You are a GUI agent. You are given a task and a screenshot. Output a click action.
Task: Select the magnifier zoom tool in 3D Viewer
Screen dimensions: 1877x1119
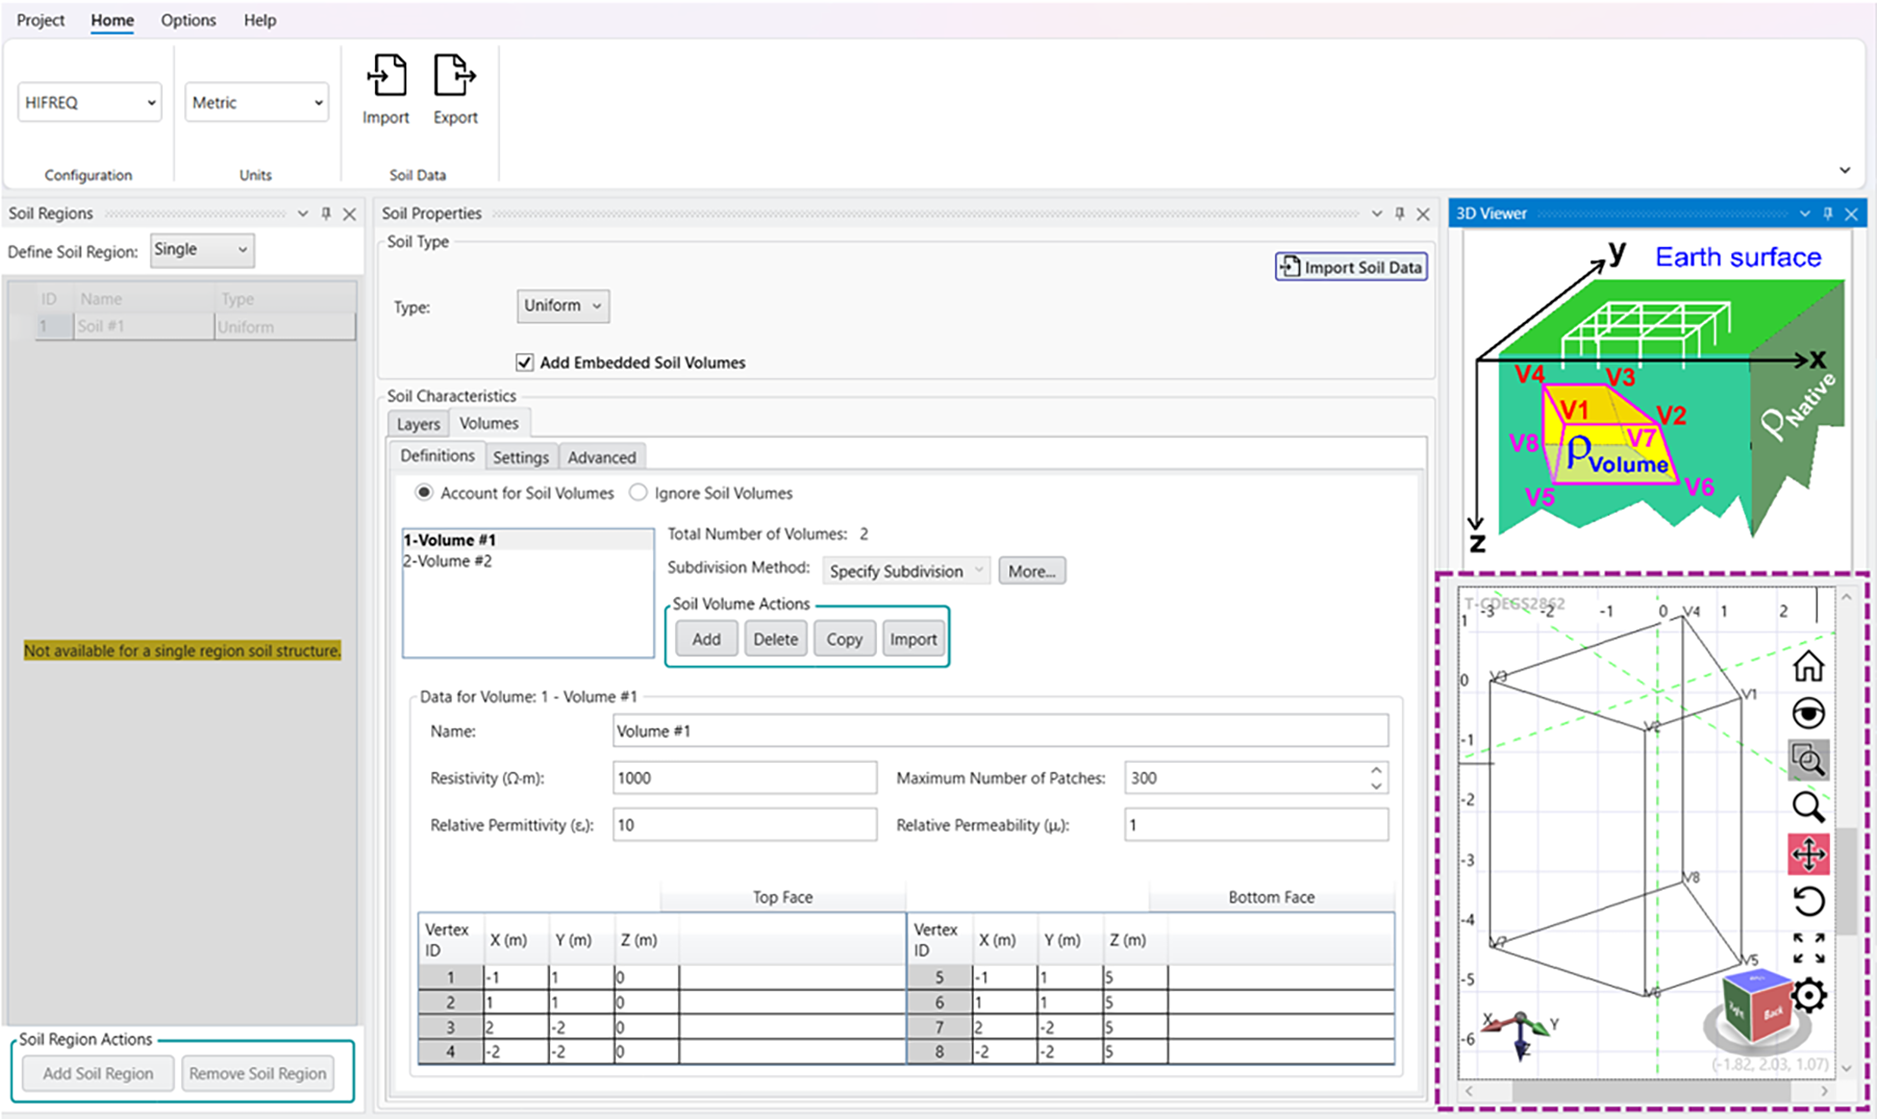coord(1808,807)
